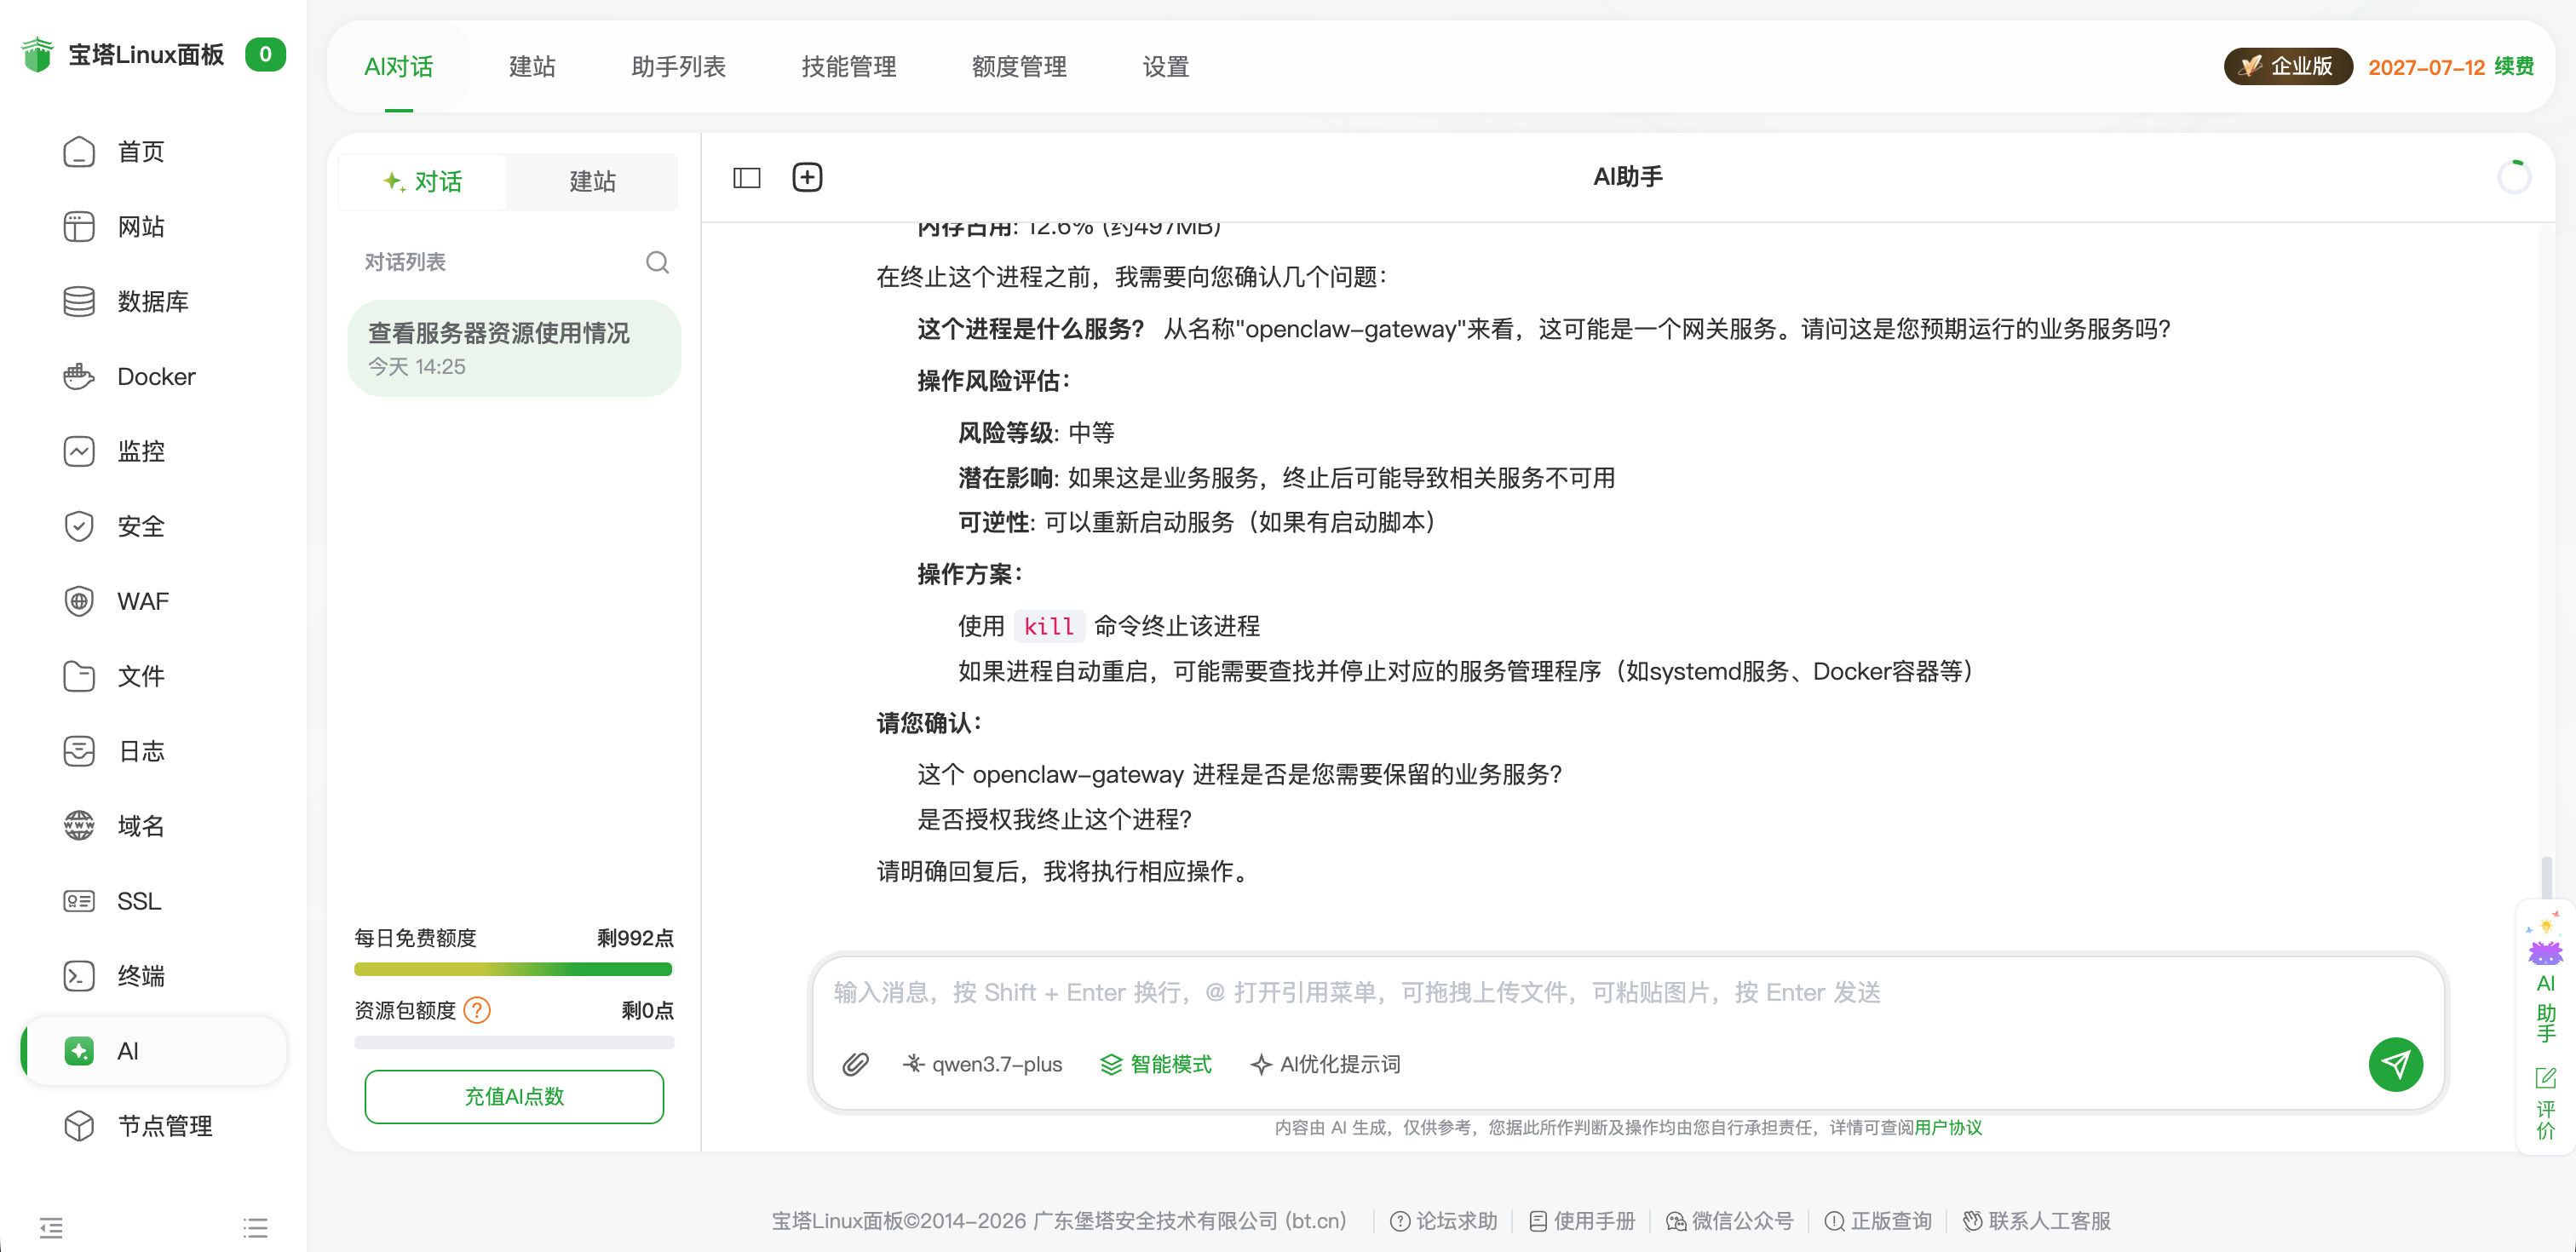
Task: Open the WAF firewall icon
Action: point(79,602)
